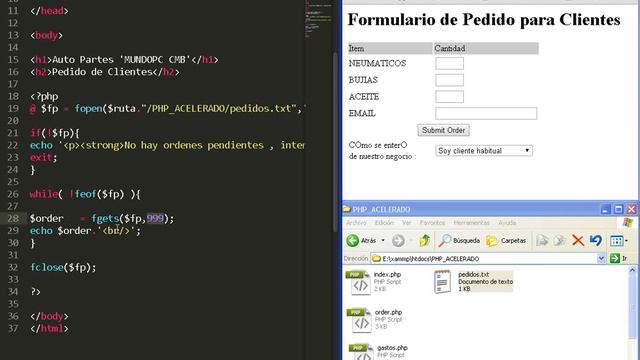Click the Windows flag logo in Explorer
Image resolution: width=640 pixels, height=360 pixels.
(628, 223)
